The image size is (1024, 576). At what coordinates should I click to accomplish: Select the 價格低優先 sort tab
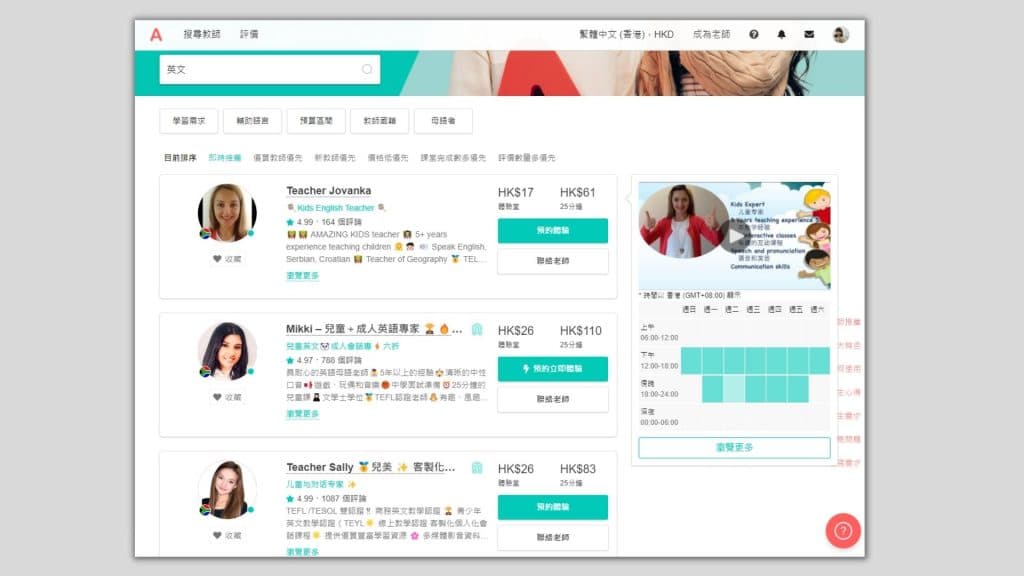click(x=388, y=158)
